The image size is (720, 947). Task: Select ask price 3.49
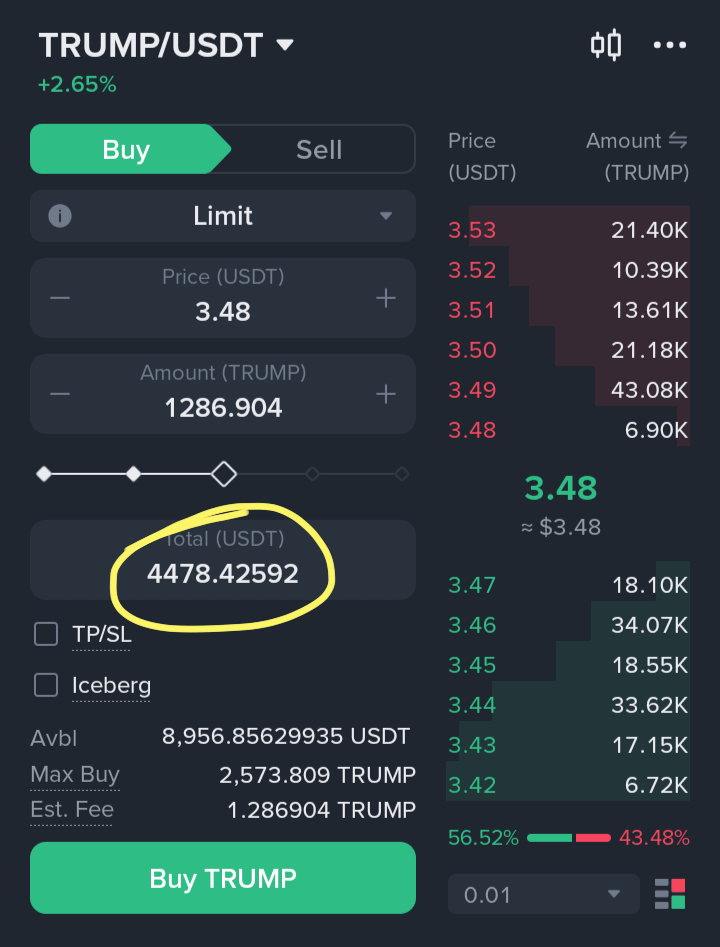472,390
